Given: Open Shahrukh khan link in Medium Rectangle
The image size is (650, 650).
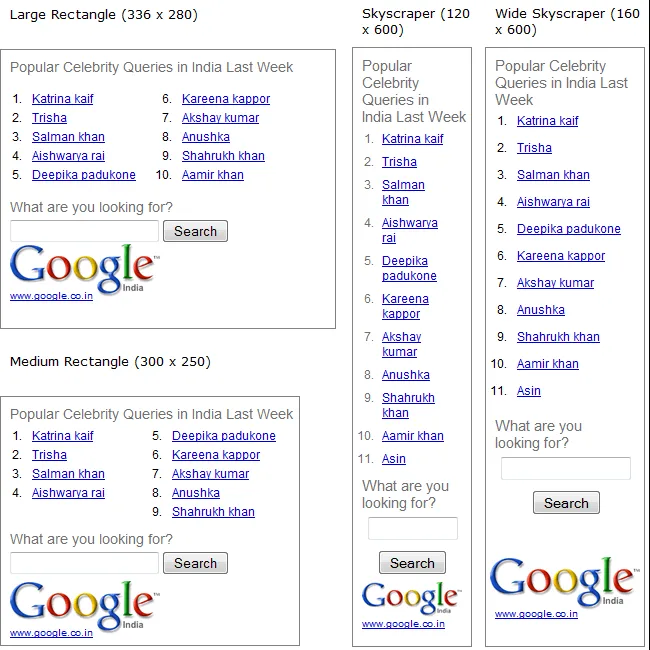Looking at the screenshot, I should point(213,512).
